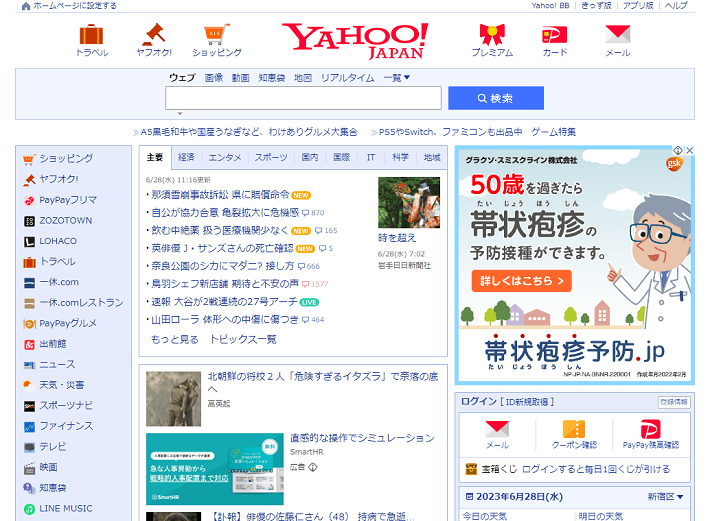Open PayPayフリマ in the left sidebar
The width and height of the screenshot is (710, 521).
coord(68,200)
